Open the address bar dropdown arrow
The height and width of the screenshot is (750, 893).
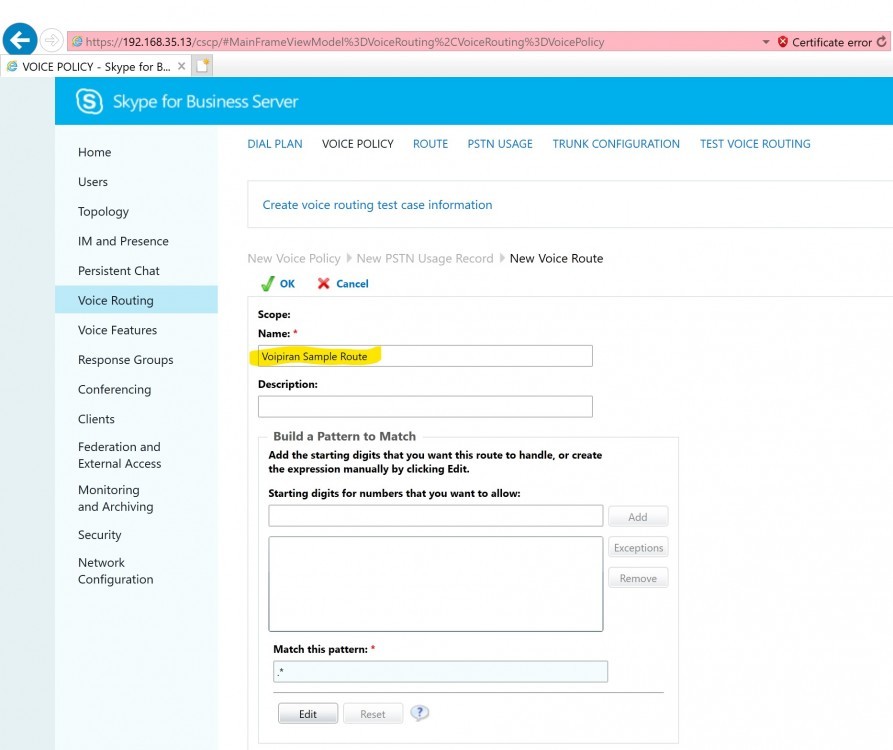click(766, 42)
